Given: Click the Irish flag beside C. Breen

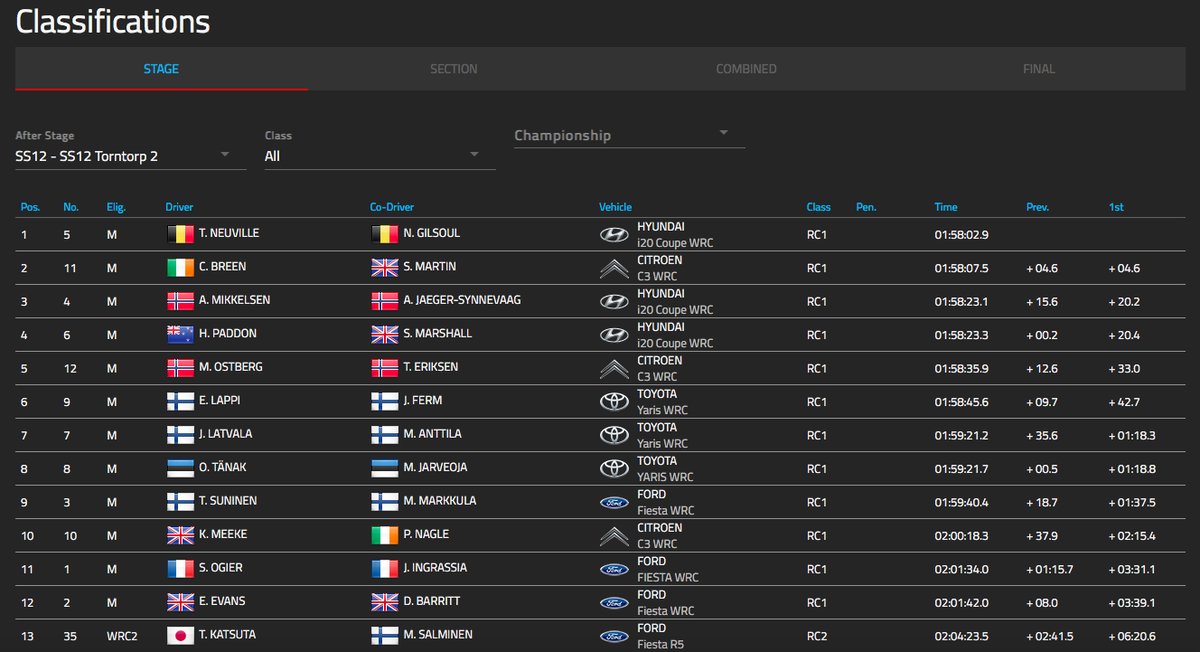Looking at the screenshot, I should click(x=180, y=268).
